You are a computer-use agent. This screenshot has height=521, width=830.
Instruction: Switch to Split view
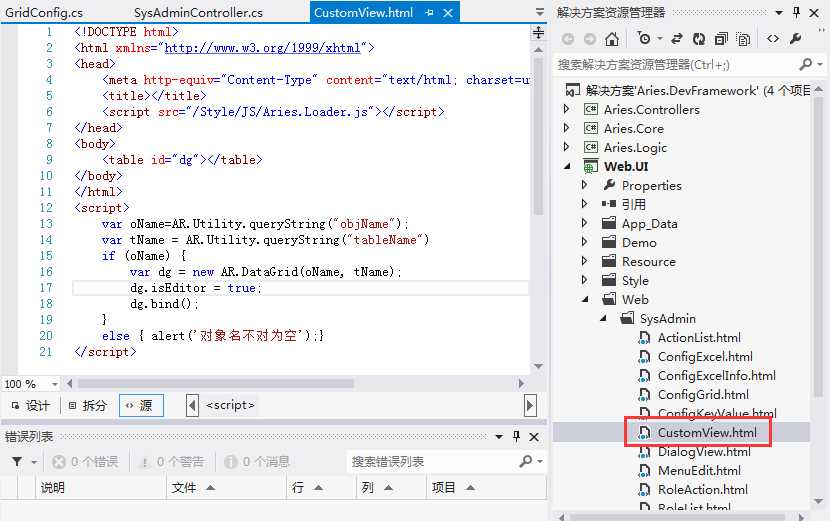[x=88, y=406]
